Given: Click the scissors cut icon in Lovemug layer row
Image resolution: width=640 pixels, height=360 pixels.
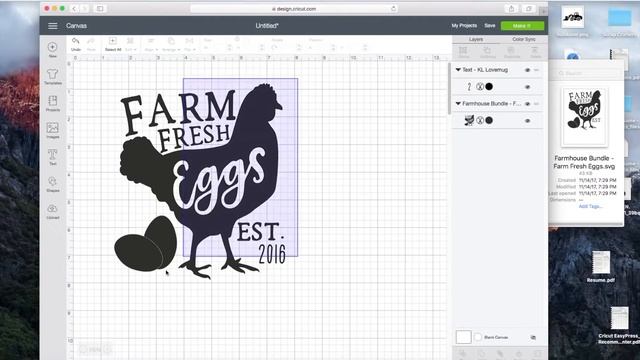Looking at the screenshot, I should pos(480,87).
